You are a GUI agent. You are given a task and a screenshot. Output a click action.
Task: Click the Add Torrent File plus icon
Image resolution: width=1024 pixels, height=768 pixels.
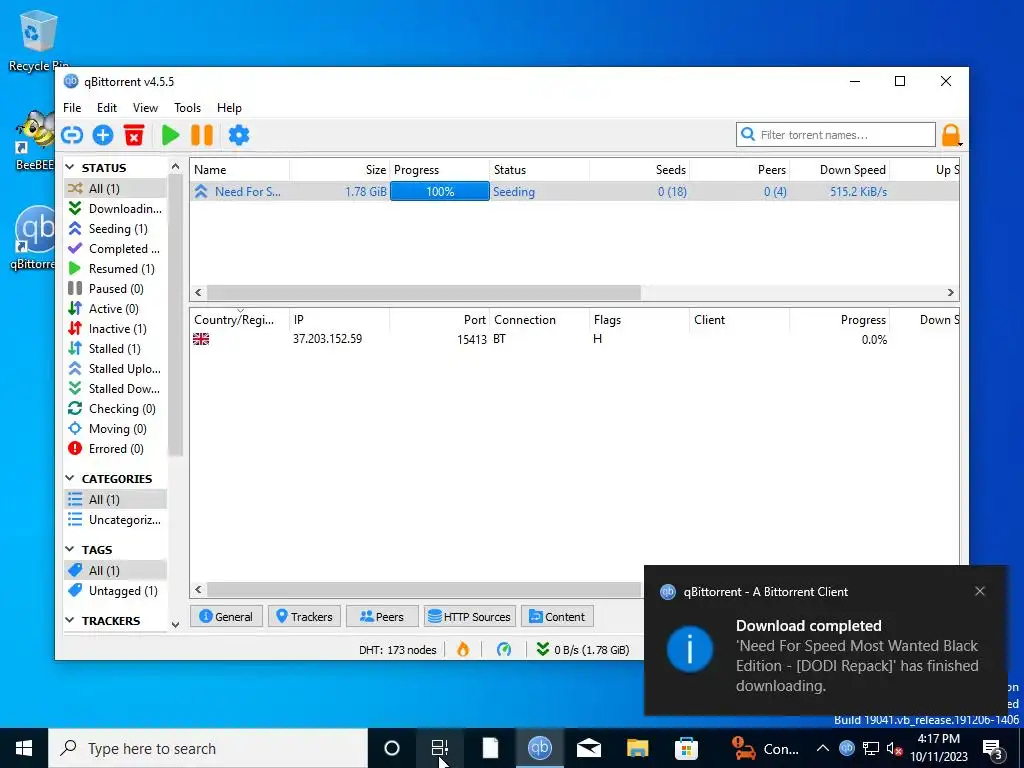103,135
